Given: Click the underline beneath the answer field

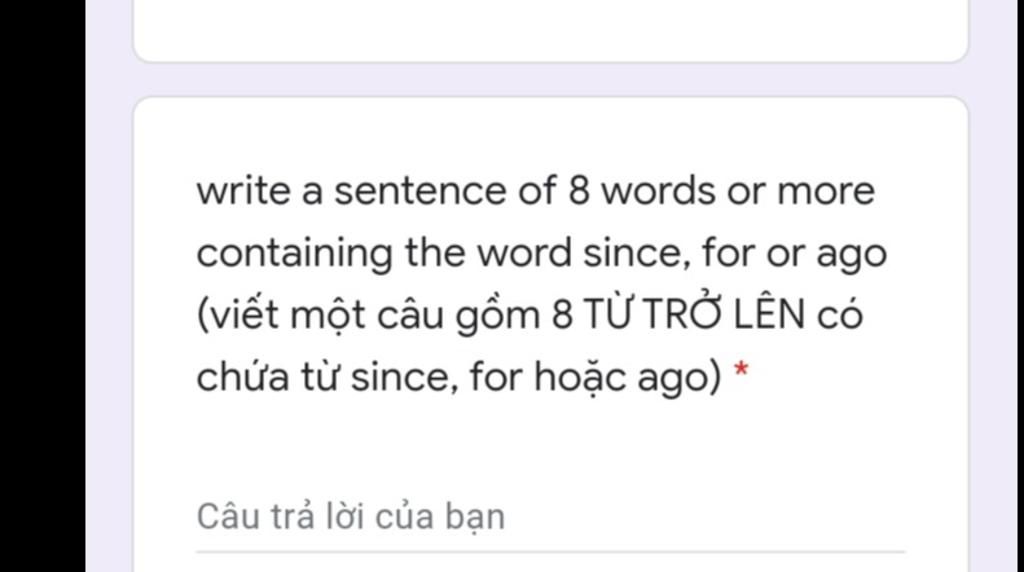Looking at the screenshot, I should (x=550, y=552).
